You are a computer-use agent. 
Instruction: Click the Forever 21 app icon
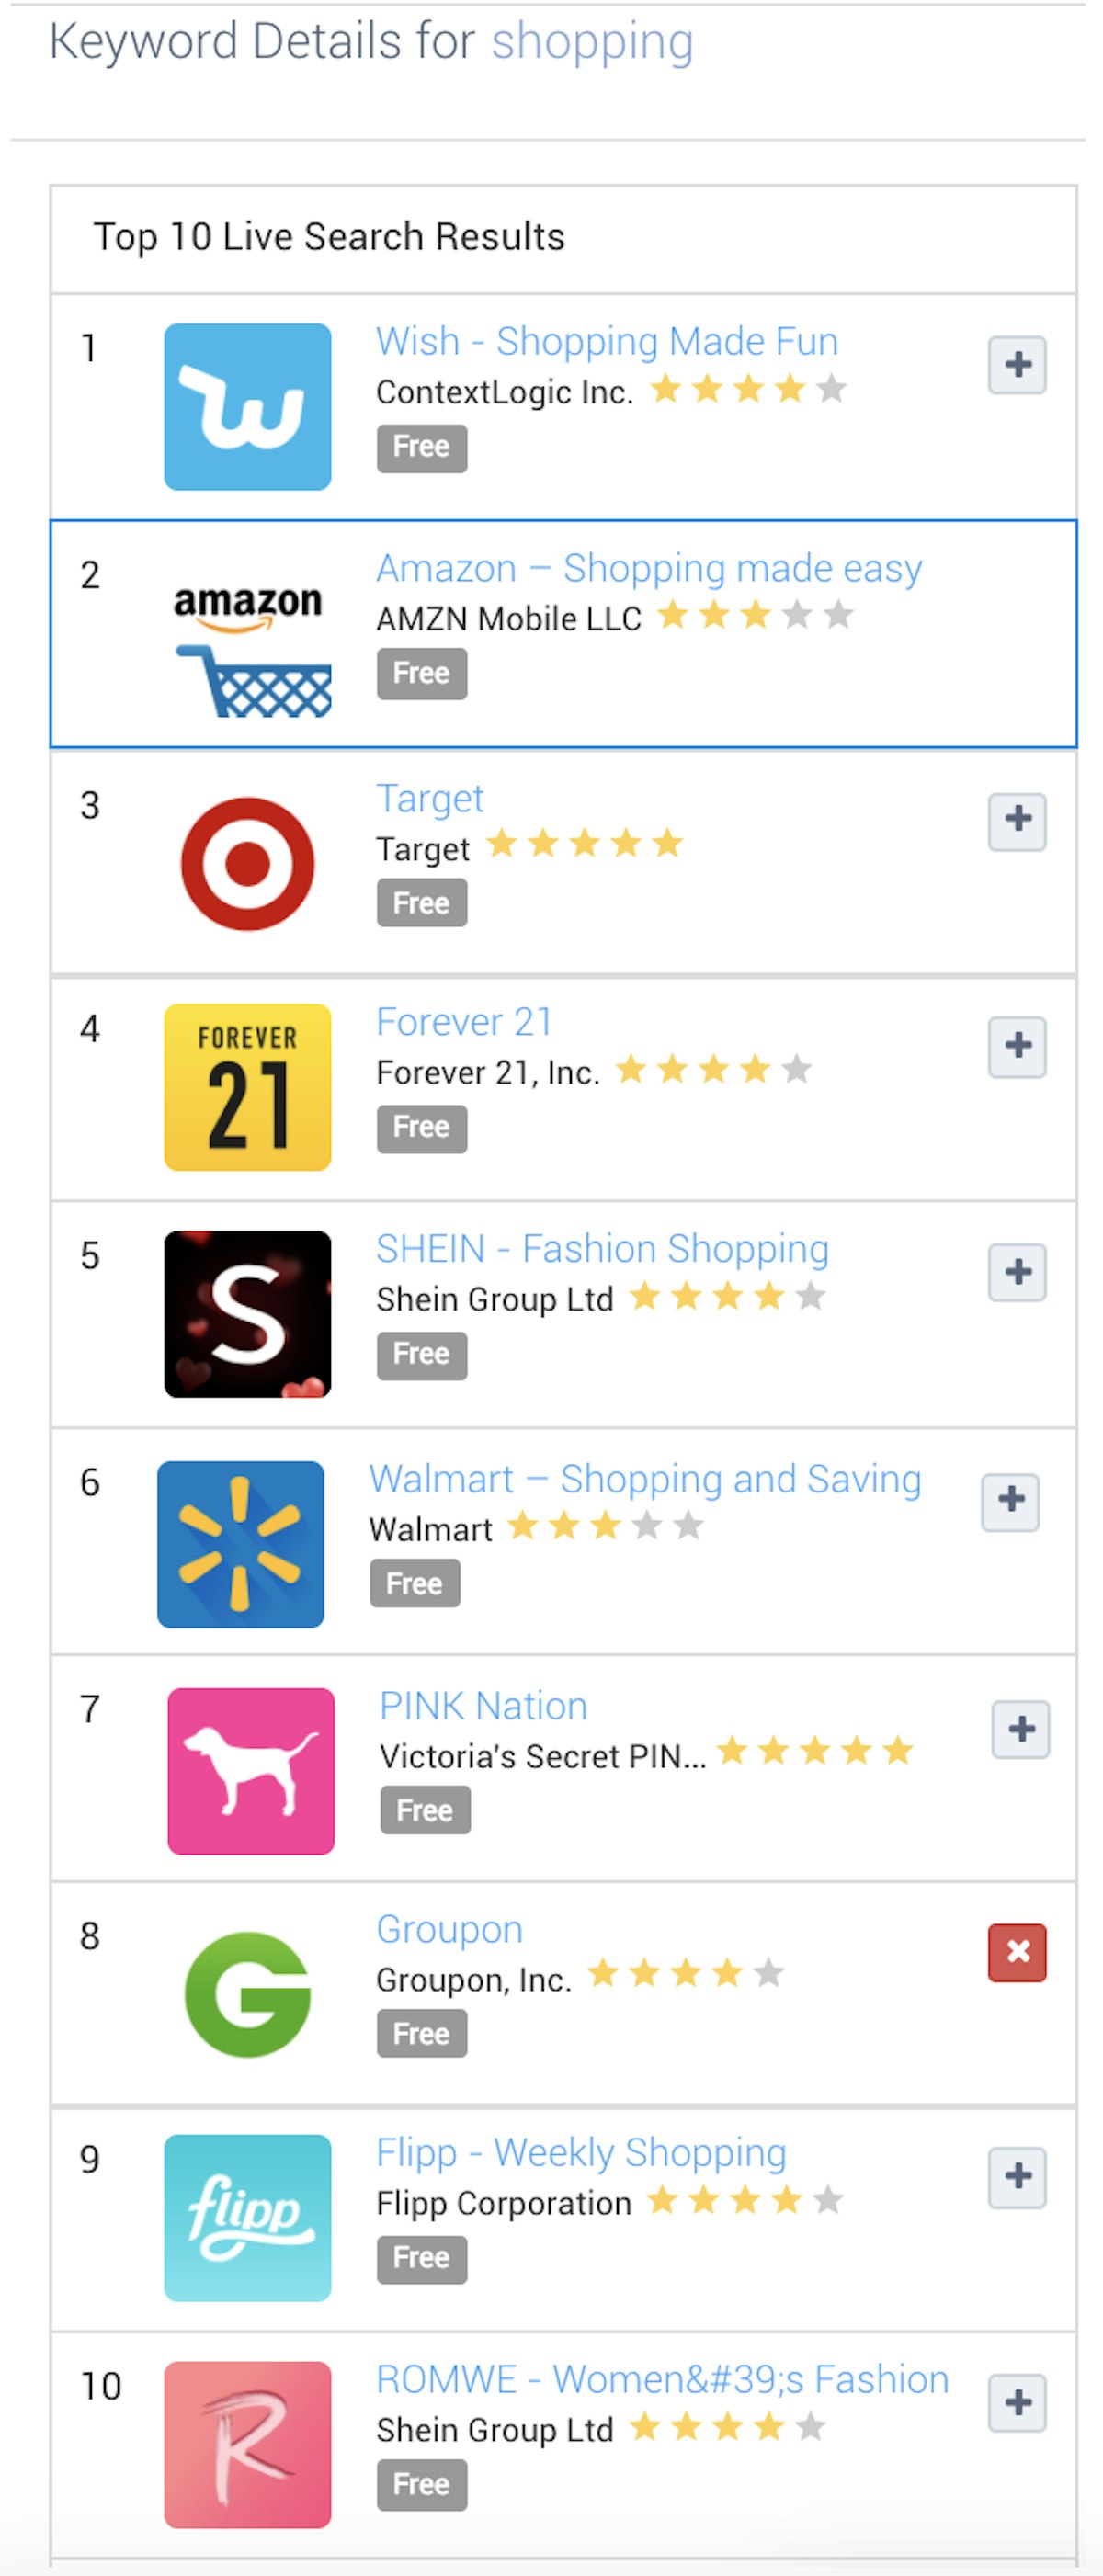pyautogui.click(x=247, y=1086)
